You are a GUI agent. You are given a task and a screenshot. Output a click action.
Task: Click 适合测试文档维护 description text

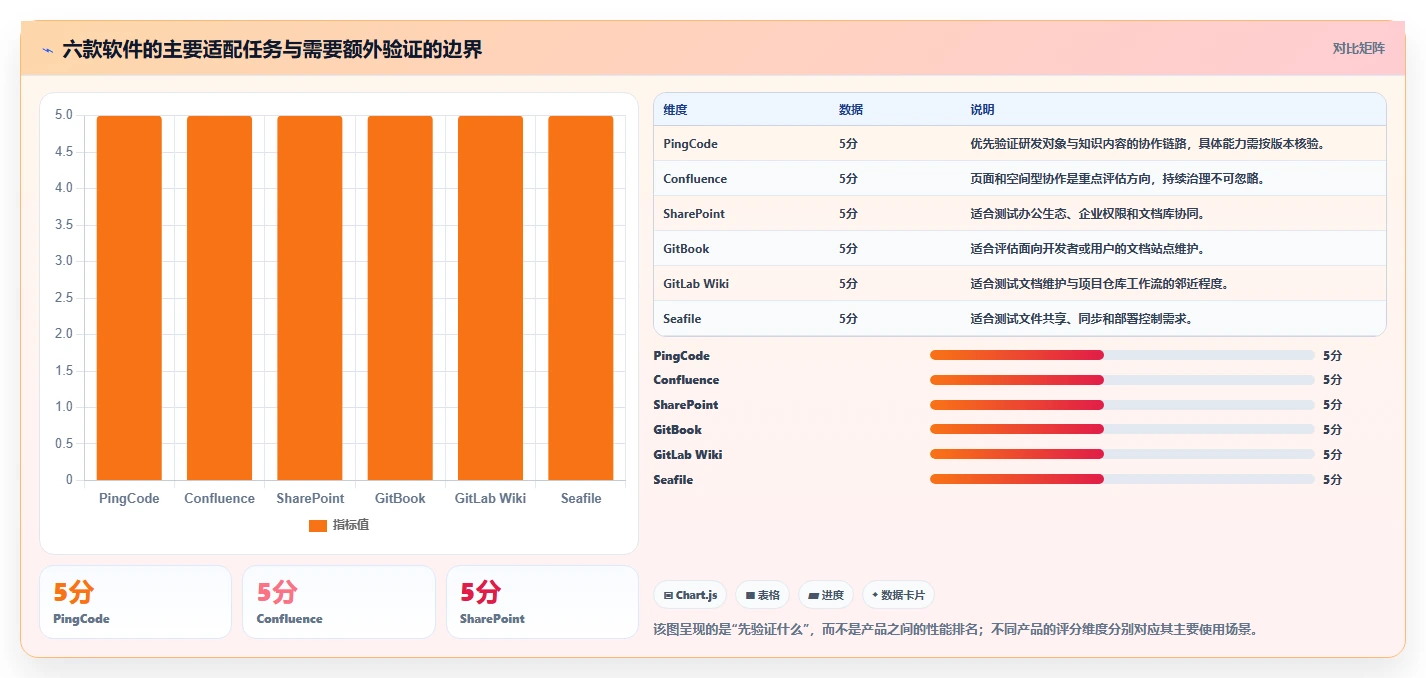pos(1100,284)
